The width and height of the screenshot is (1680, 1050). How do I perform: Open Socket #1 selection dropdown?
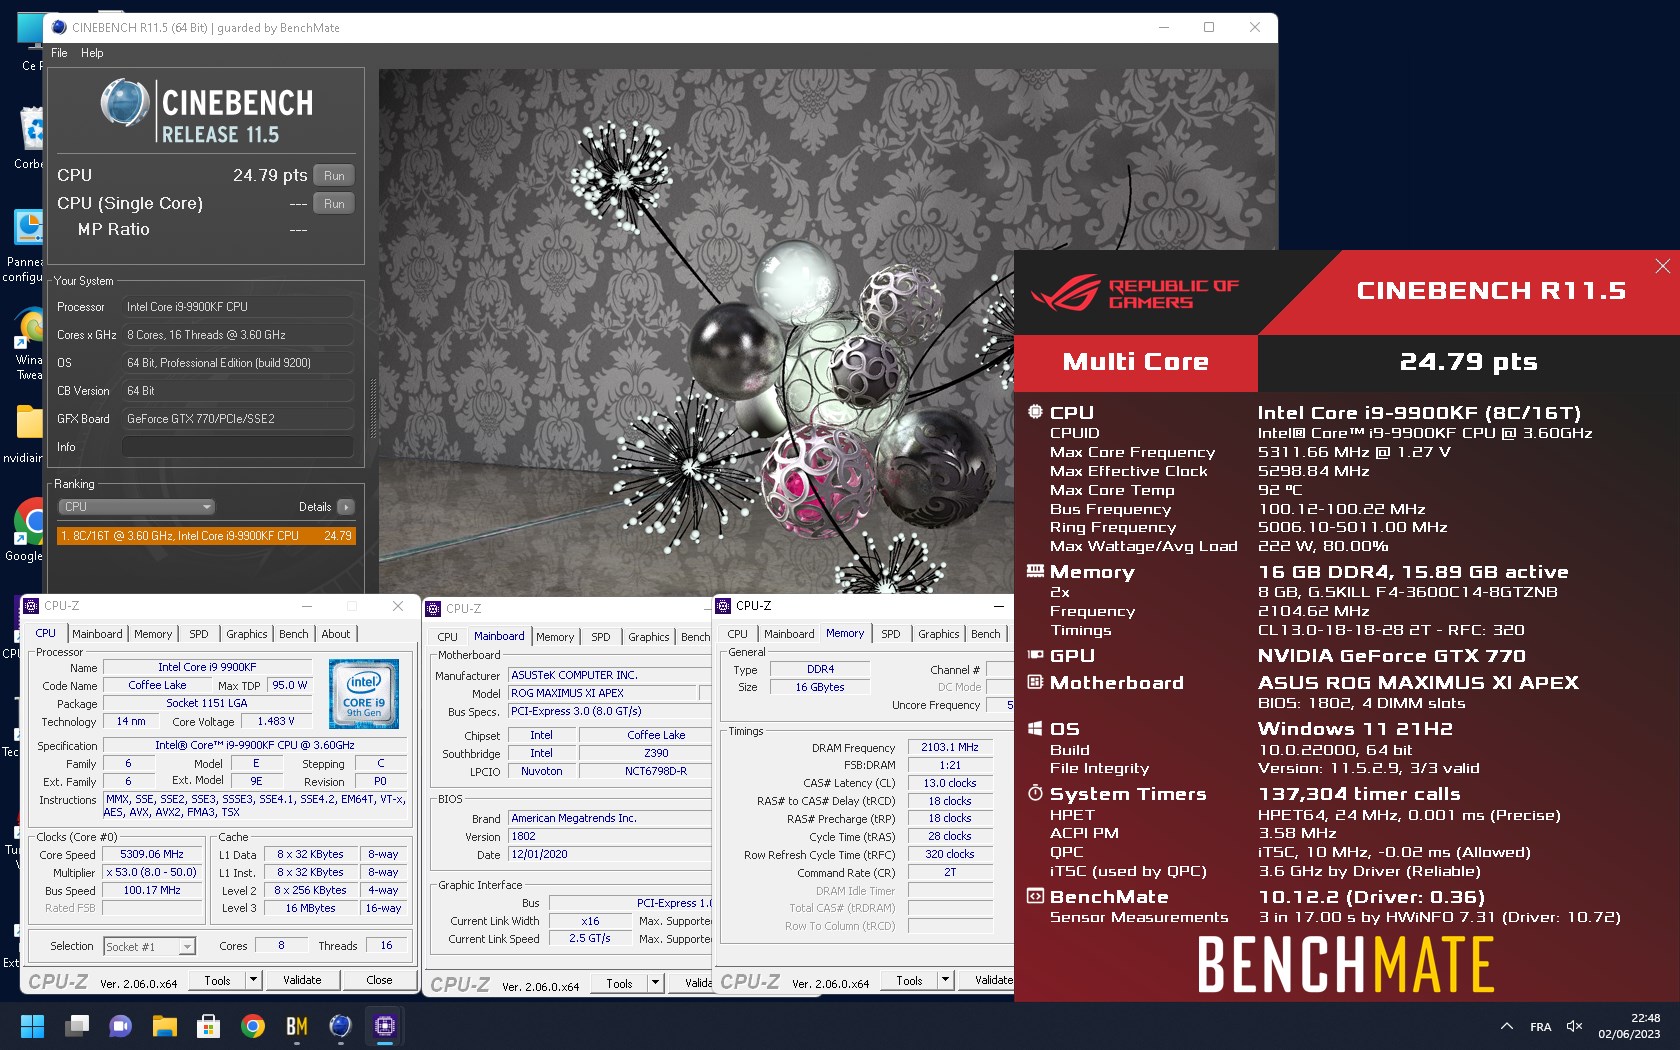(150, 946)
